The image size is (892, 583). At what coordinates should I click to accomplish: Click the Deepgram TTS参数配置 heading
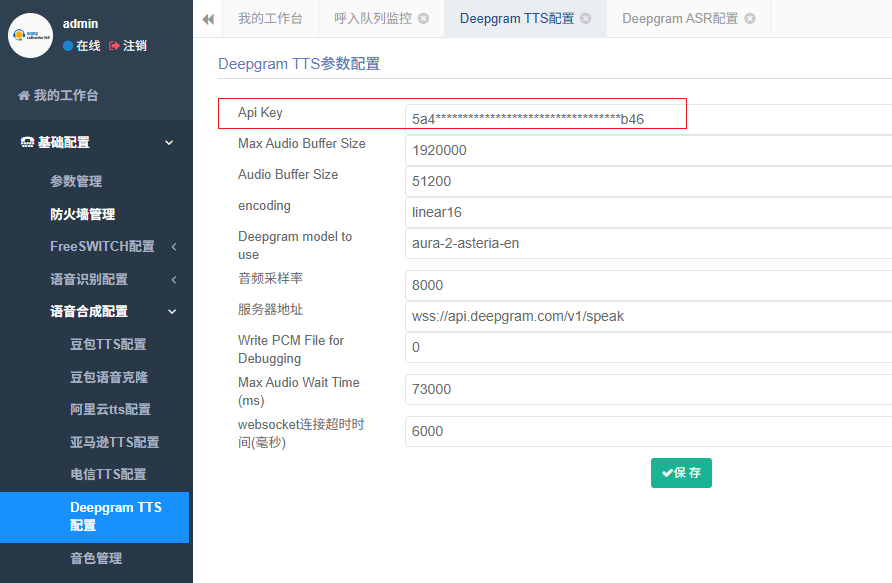coord(299,64)
